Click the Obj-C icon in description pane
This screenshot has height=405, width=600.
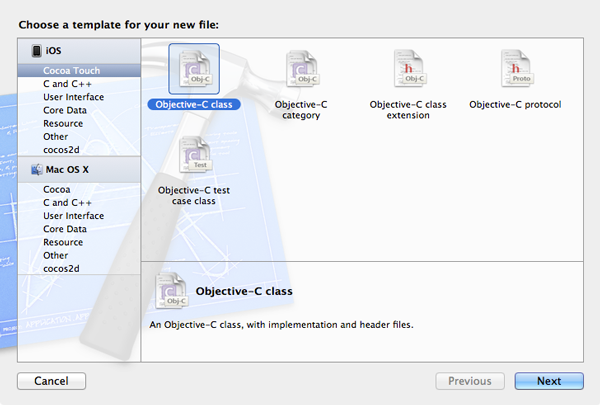[171, 291]
